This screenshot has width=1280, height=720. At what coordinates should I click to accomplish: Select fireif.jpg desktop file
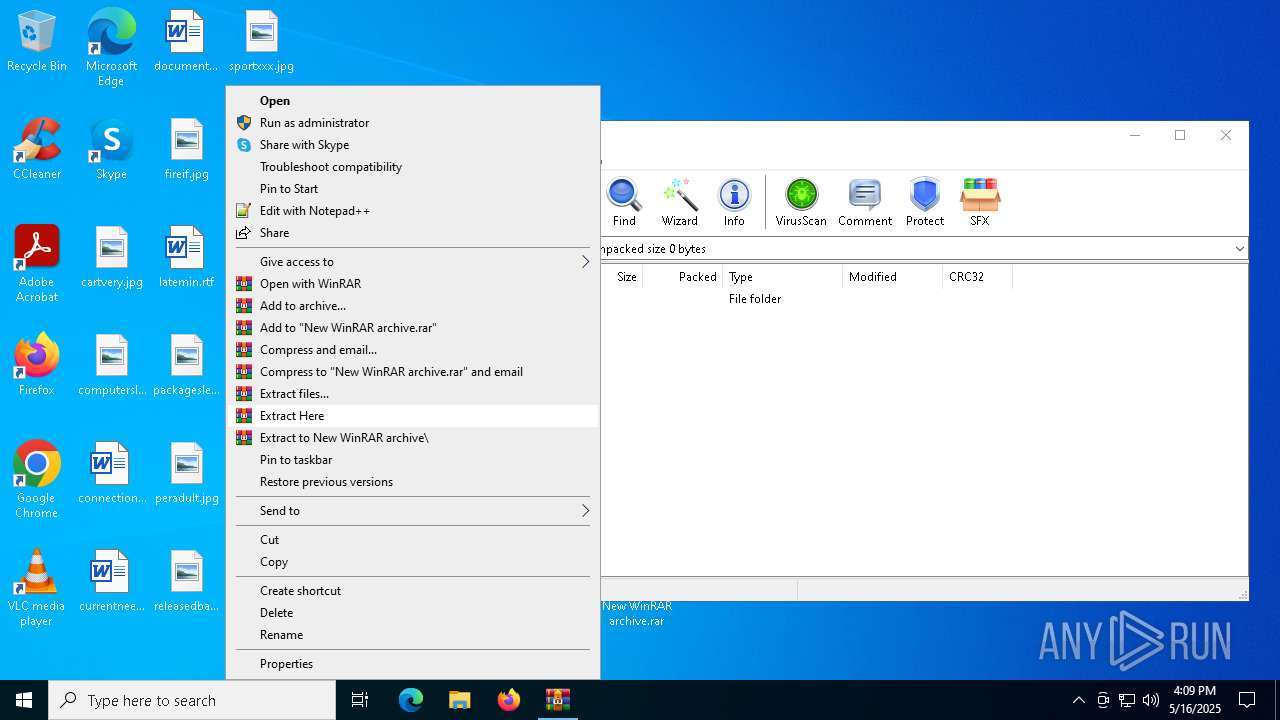click(x=187, y=149)
